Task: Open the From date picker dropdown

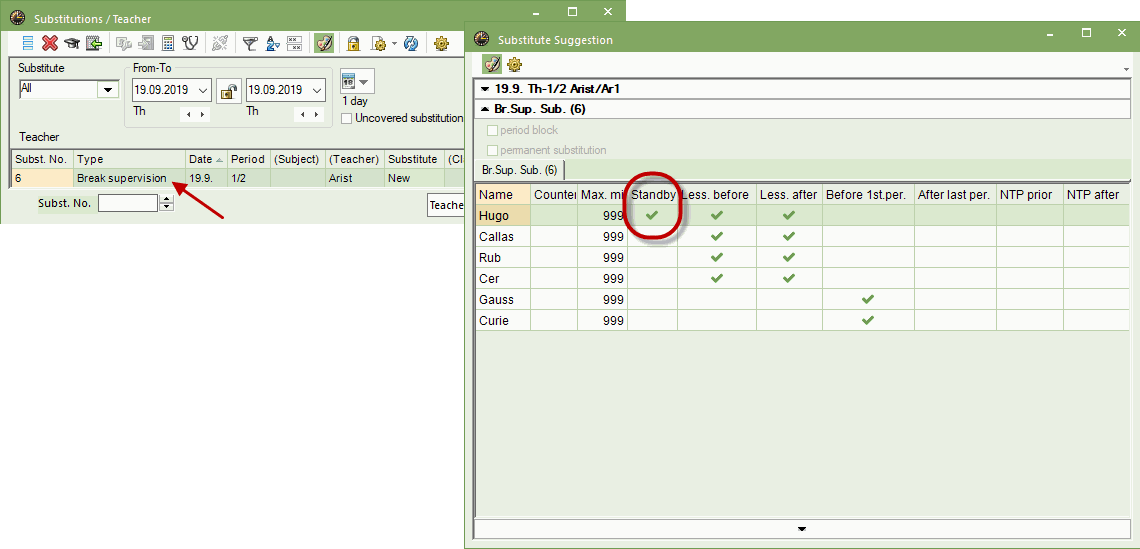Action: coord(203,91)
